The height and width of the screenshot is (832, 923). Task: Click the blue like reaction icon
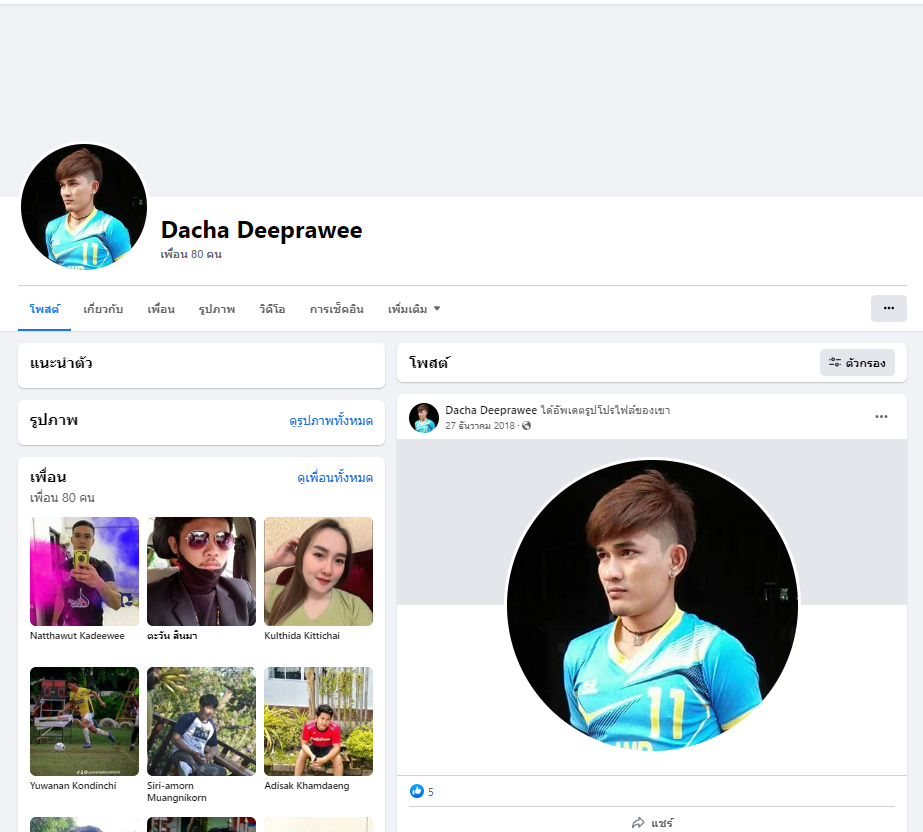[417, 791]
